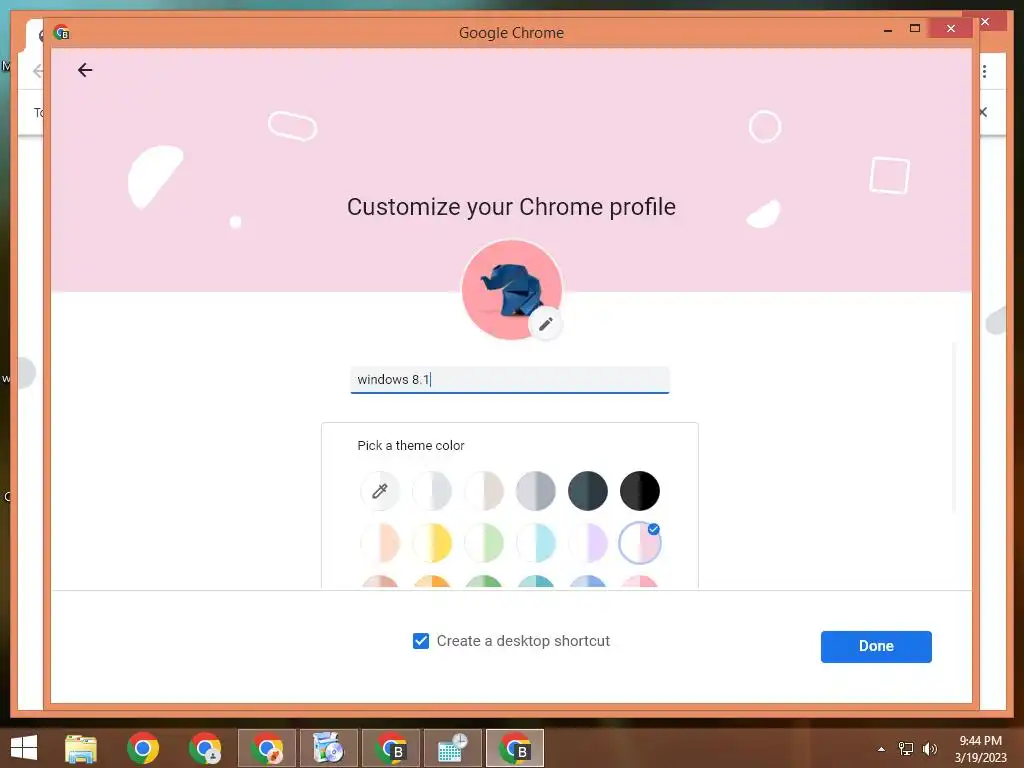
Task: Click the origami elephant profile picture
Action: pos(511,290)
